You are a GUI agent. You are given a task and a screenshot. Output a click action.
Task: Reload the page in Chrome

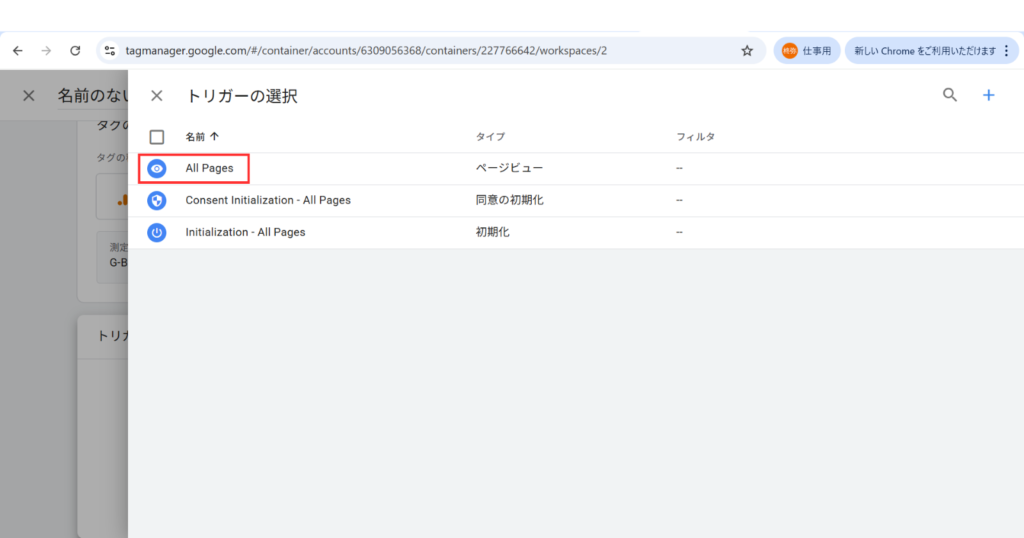[x=75, y=51]
